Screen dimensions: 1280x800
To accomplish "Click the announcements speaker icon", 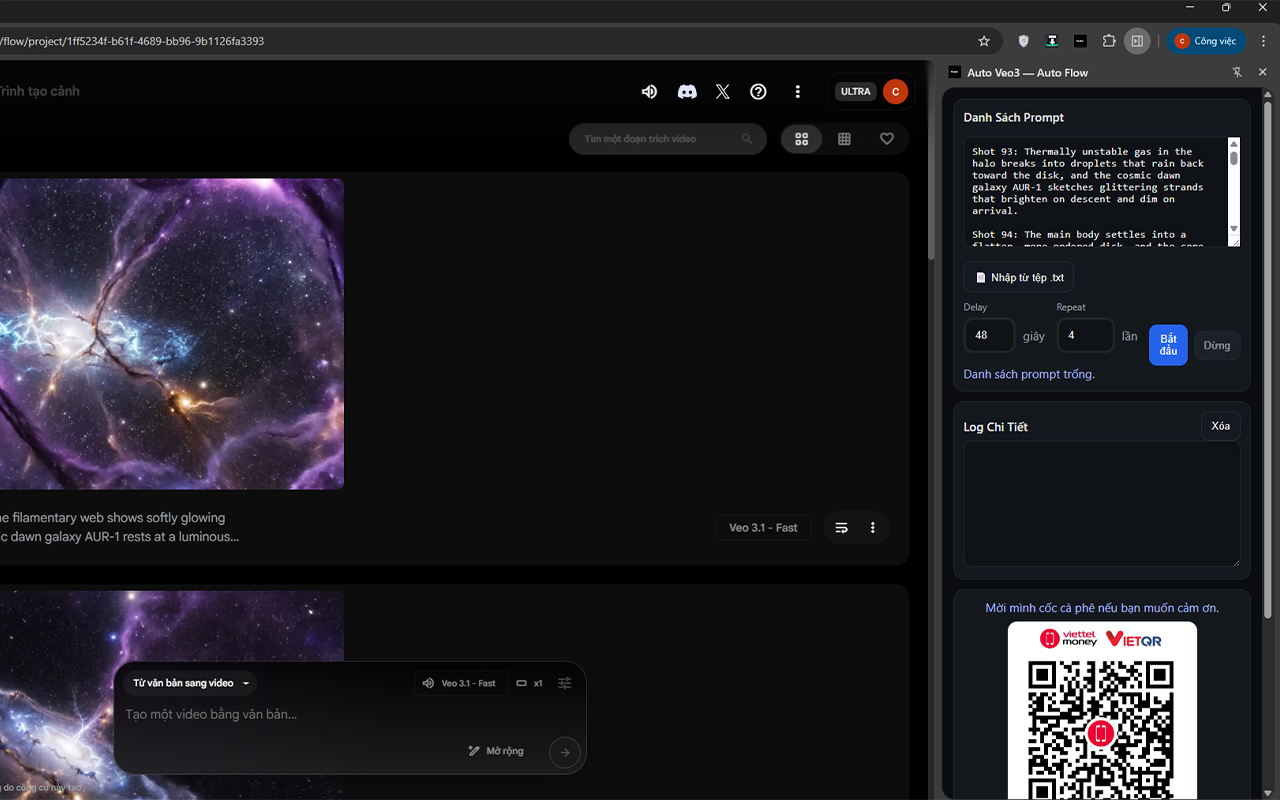I will click(649, 92).
